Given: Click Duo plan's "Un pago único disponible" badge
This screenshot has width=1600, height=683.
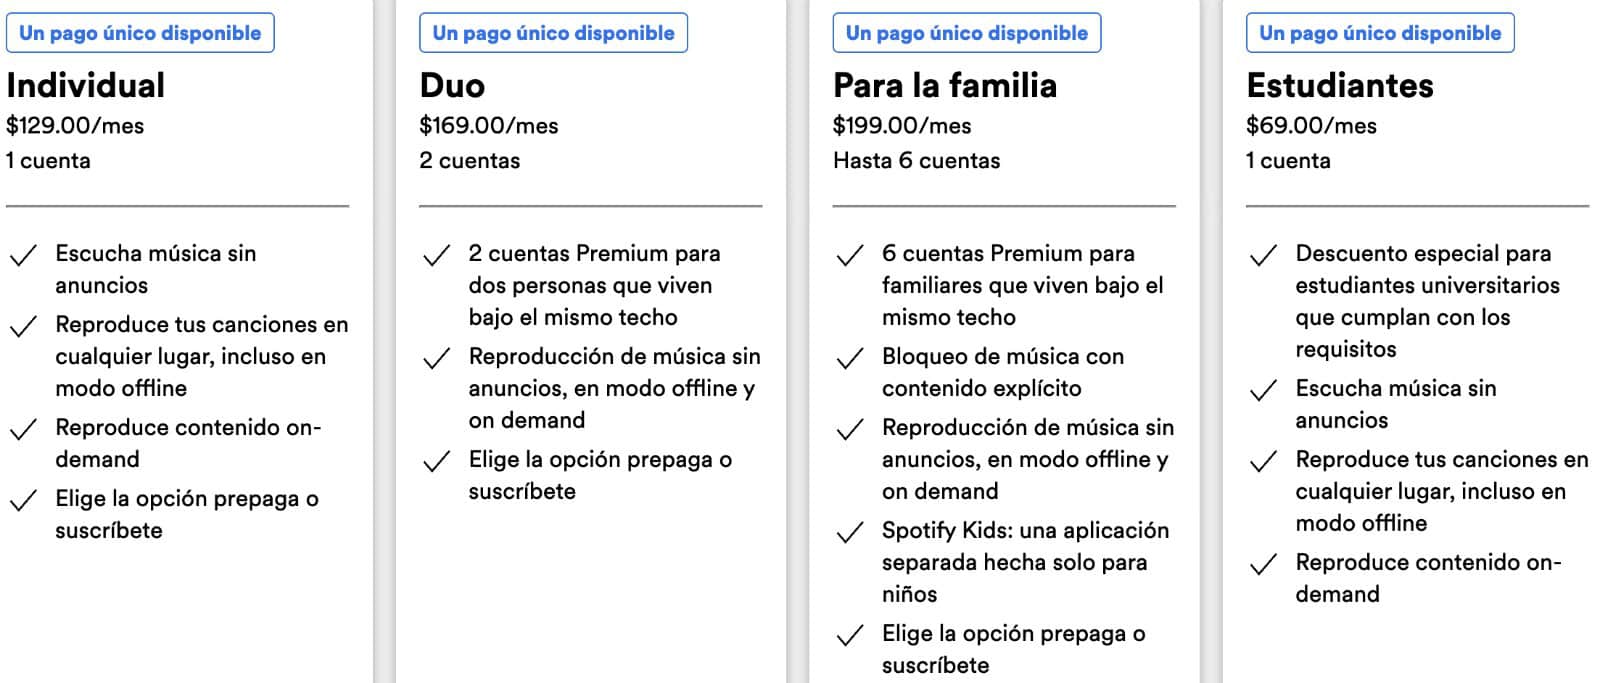Looking at the screenshot, I should pyautogui.click(x=553, y=33).
